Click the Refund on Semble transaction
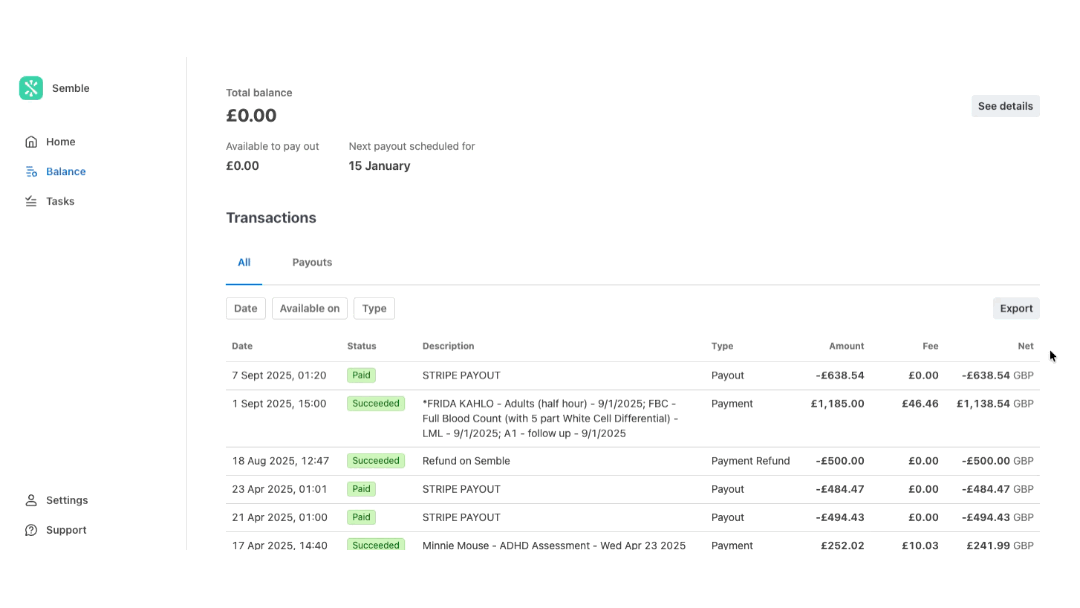 [466, 461]
